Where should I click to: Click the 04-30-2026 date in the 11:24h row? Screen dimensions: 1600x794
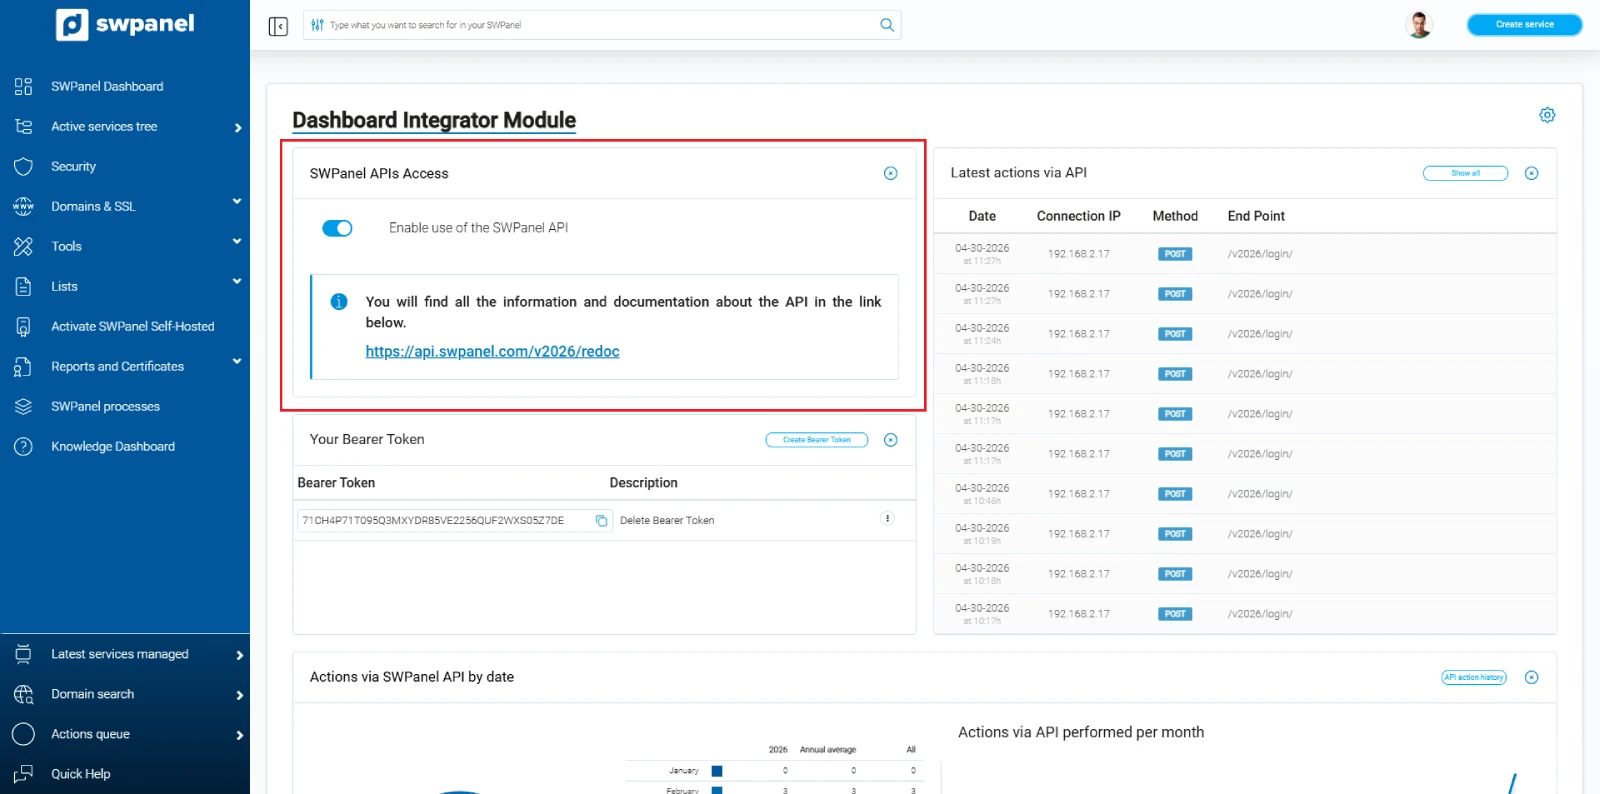pyautogui.click(x=982, y=328)
